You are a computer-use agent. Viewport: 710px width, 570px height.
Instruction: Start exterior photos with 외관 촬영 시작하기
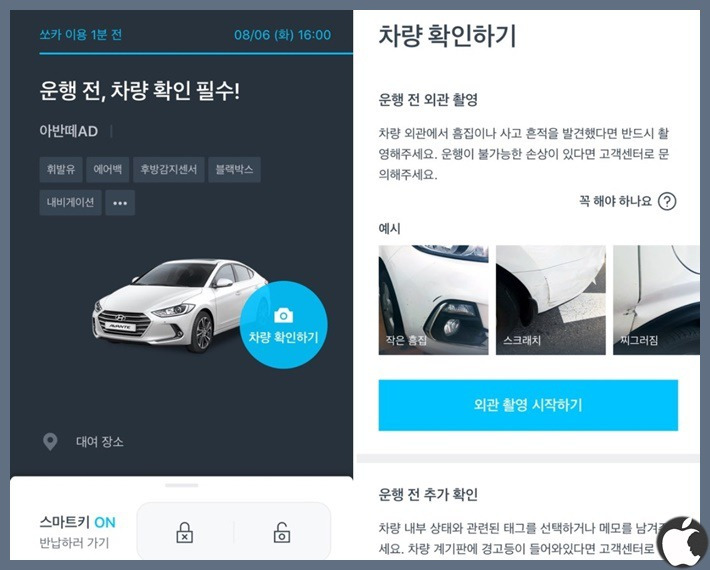(528, 405)
